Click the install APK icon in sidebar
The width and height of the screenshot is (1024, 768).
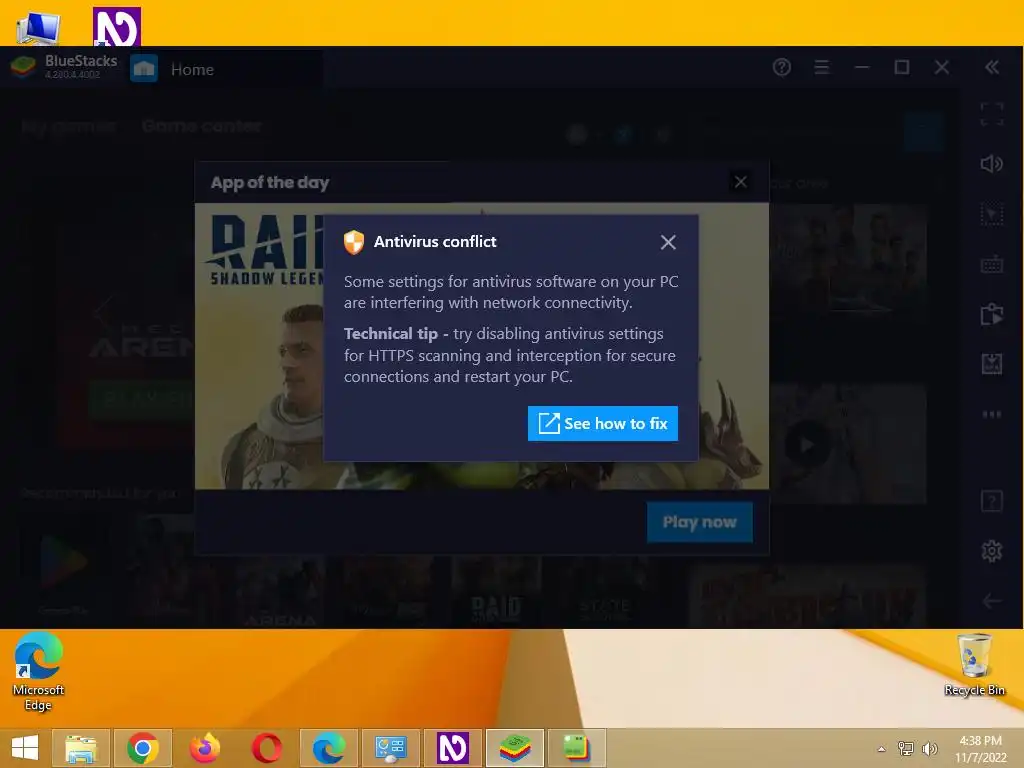(x=991, y=364)
